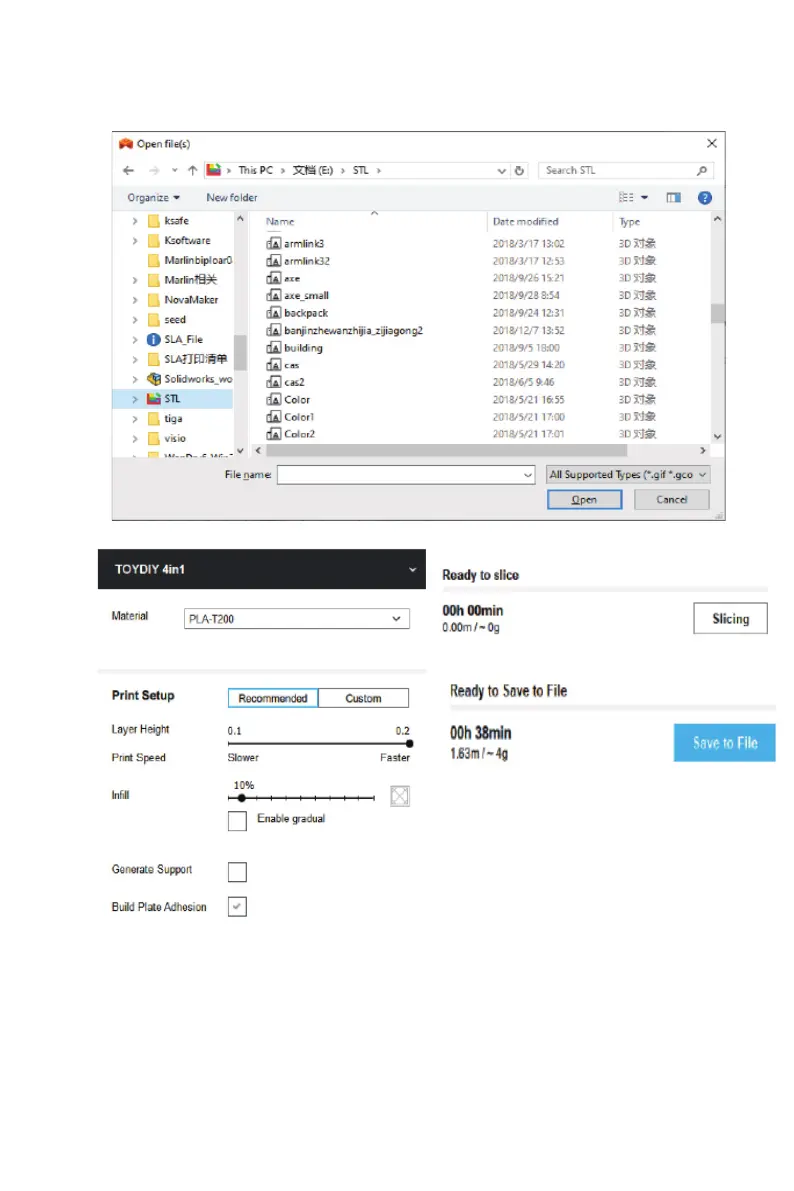794x1191 pixels.
Task: Click the armlink32 file icon
Action: (274, 261)
